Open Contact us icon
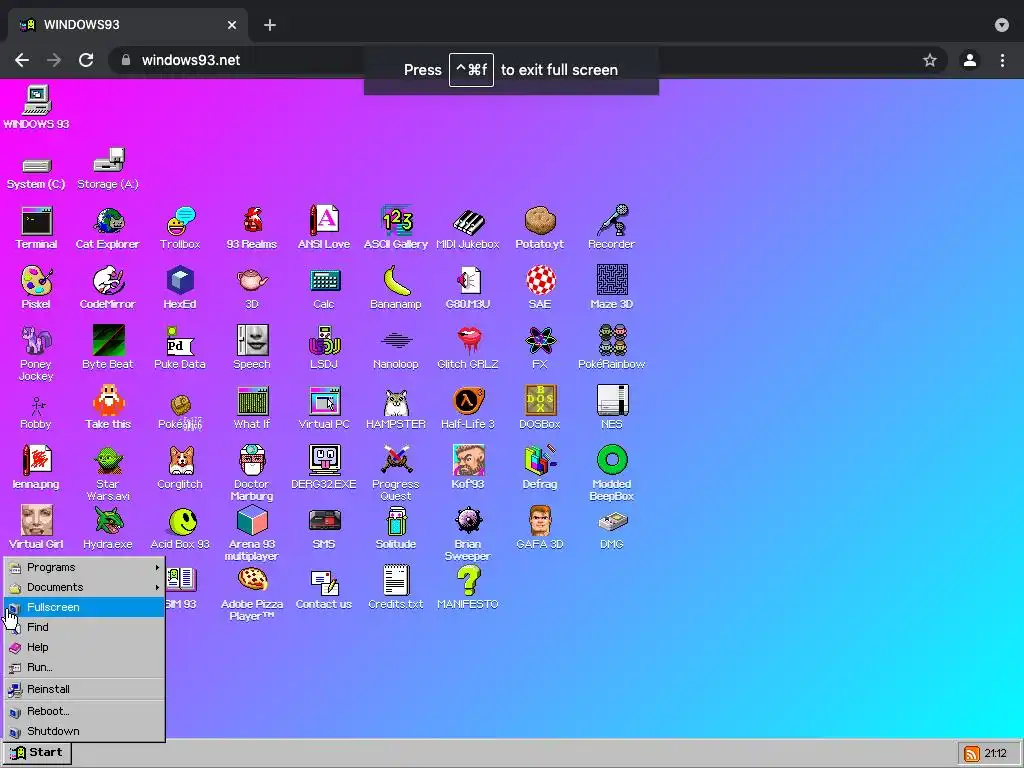Viewport: 1024px width, 768px height. [x=324, y=588]
